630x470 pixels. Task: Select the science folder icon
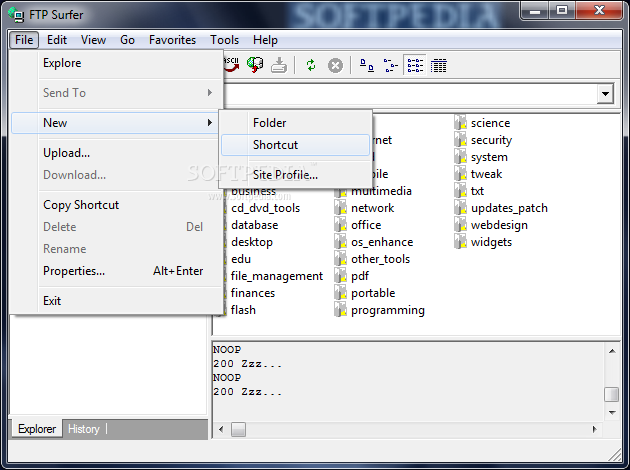pyautogui.click(x=460, y=122)
